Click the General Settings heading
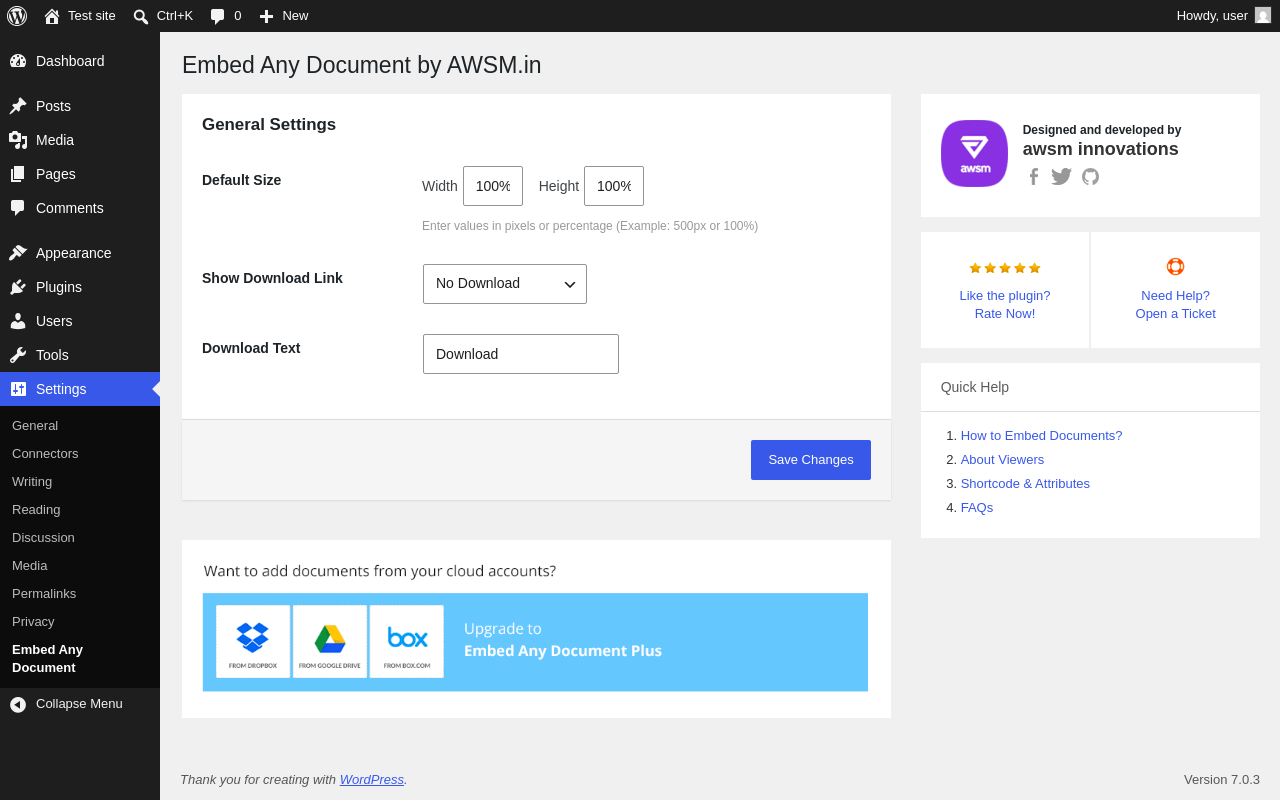This screenshot has height=800, width=1280. pyautogui.click(x=269, y=125)
